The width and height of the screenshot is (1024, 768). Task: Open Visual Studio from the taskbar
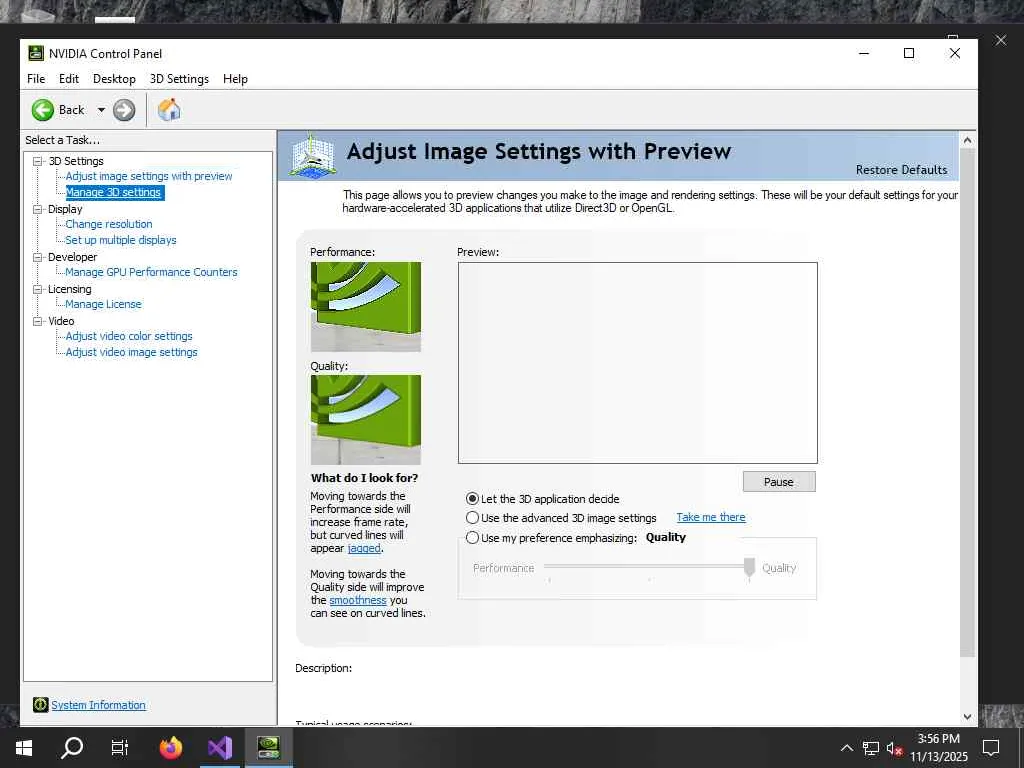pyautogui.click(x=220, y=748)
